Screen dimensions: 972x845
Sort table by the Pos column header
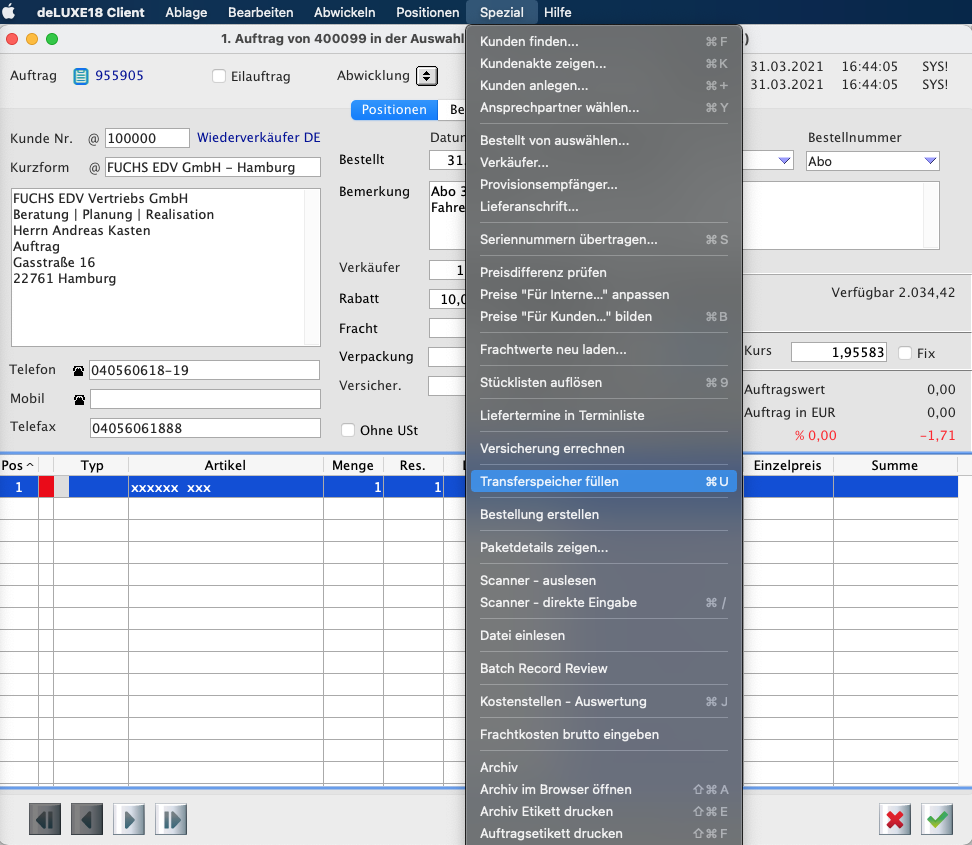[x=17, y=465]
